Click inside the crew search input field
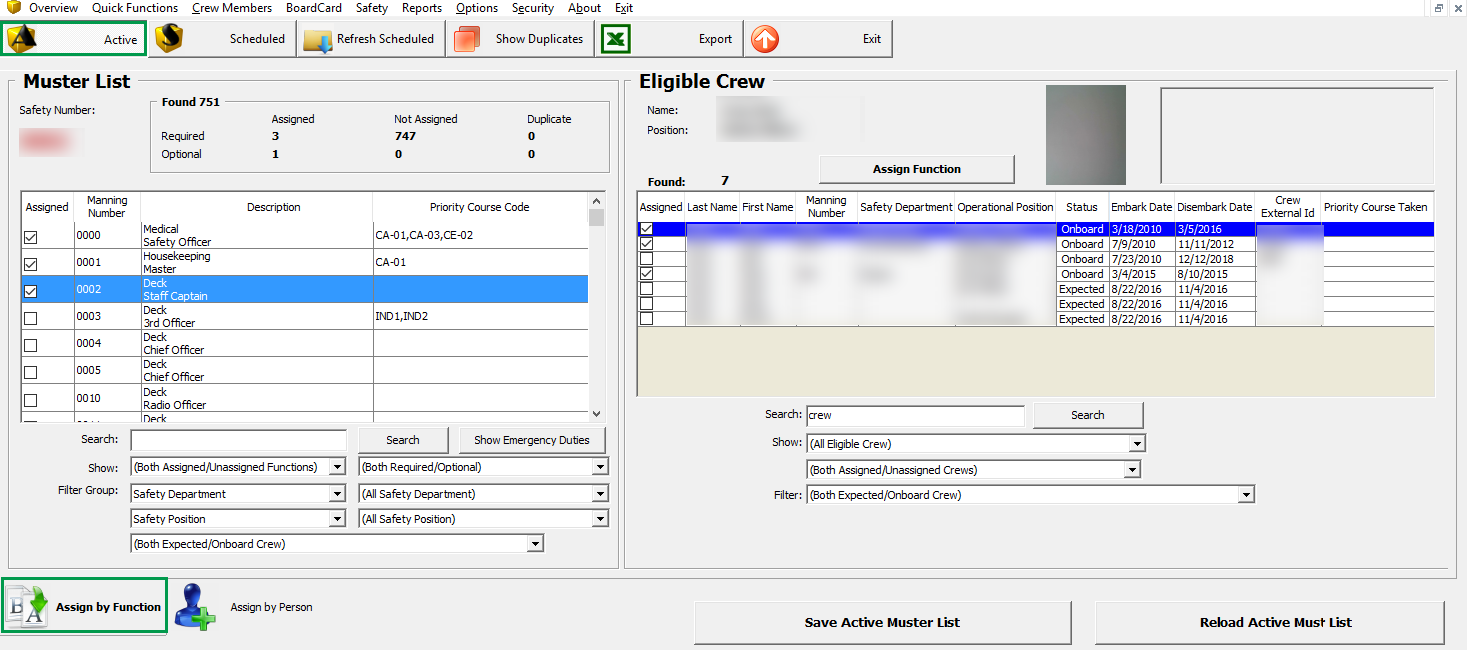 [x=913, y=415]
